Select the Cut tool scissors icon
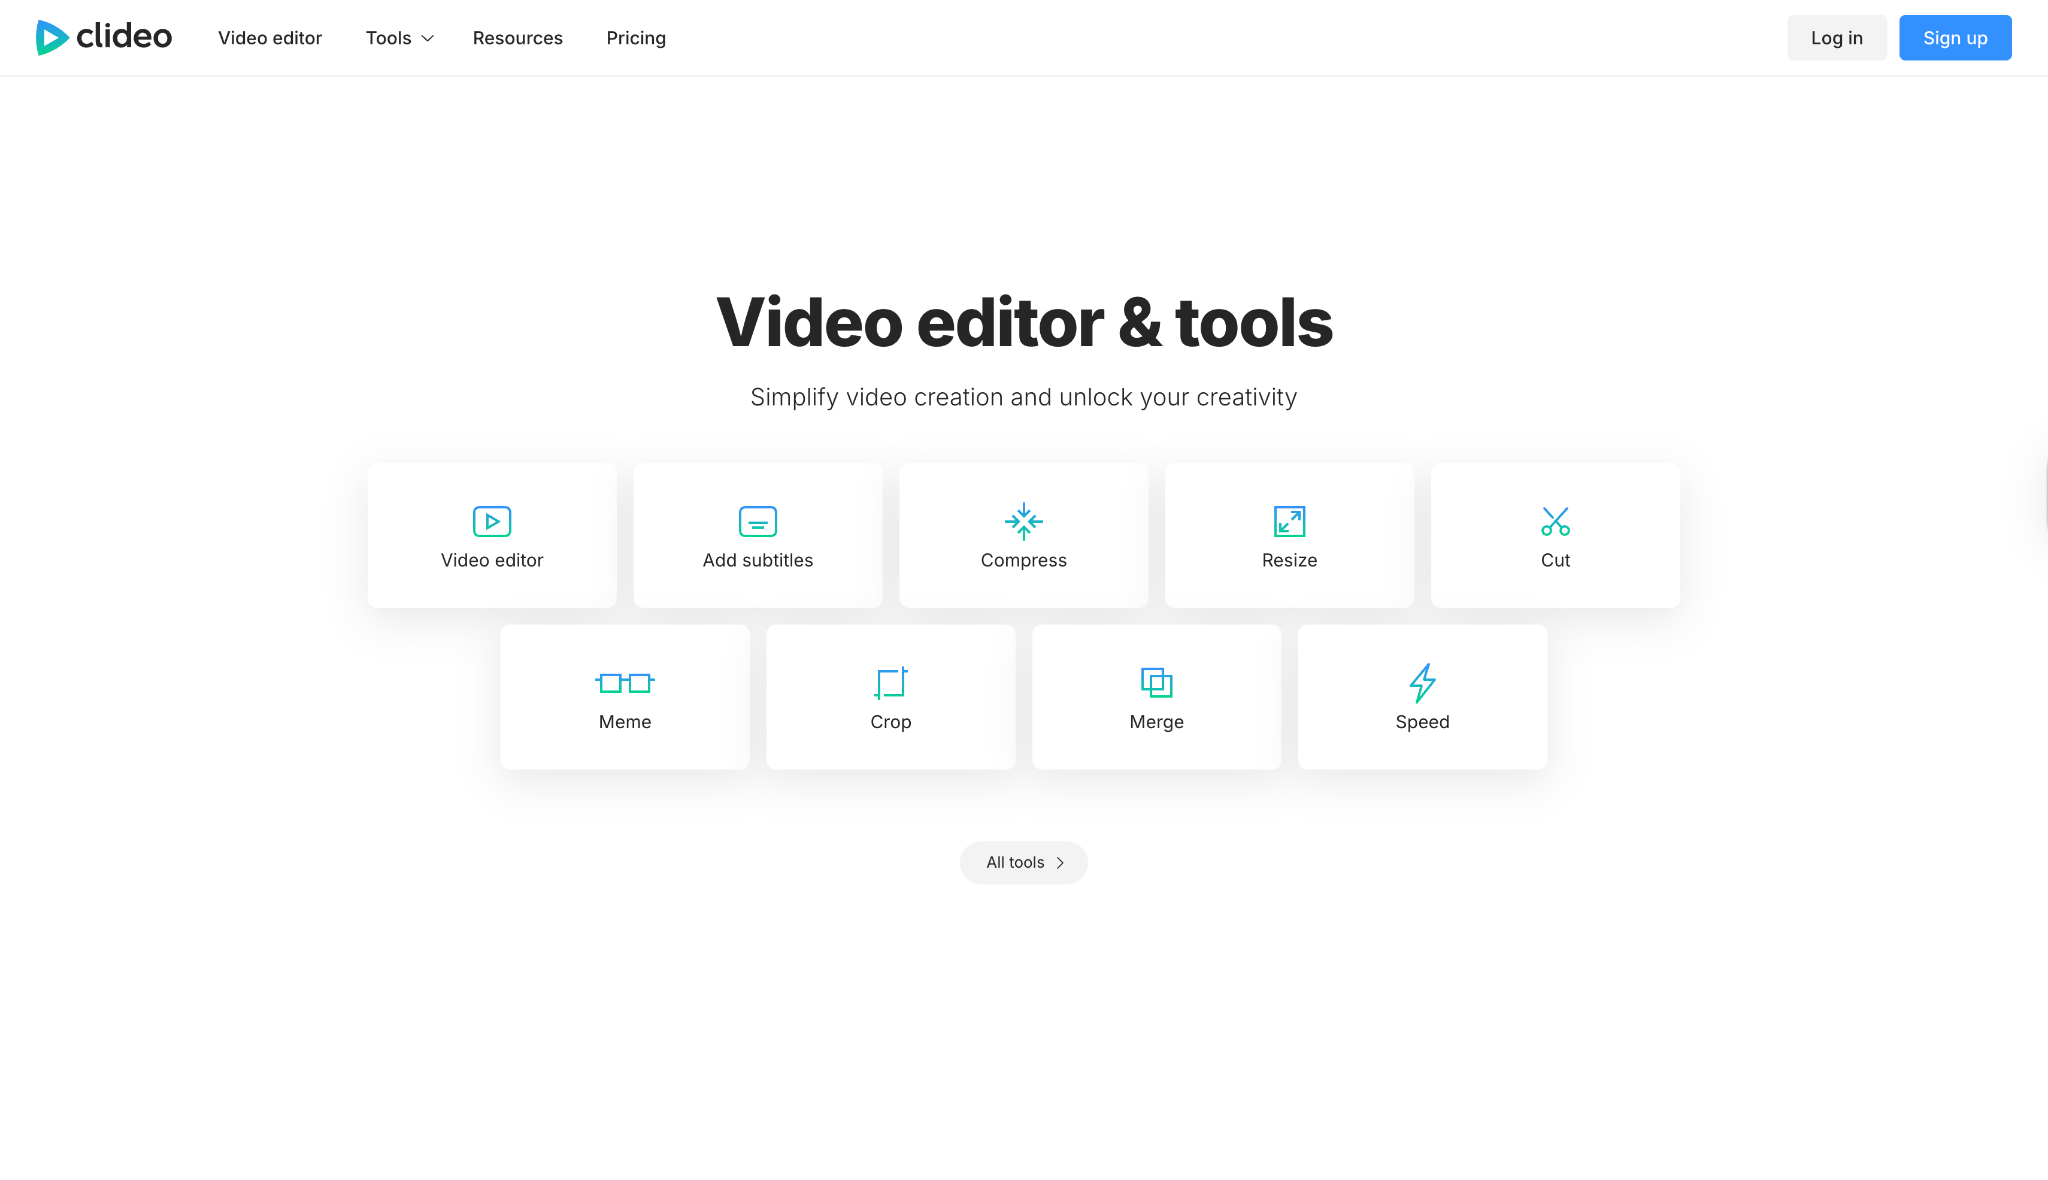This screenshot has height=1180, width=2048. pos(1555,521)
